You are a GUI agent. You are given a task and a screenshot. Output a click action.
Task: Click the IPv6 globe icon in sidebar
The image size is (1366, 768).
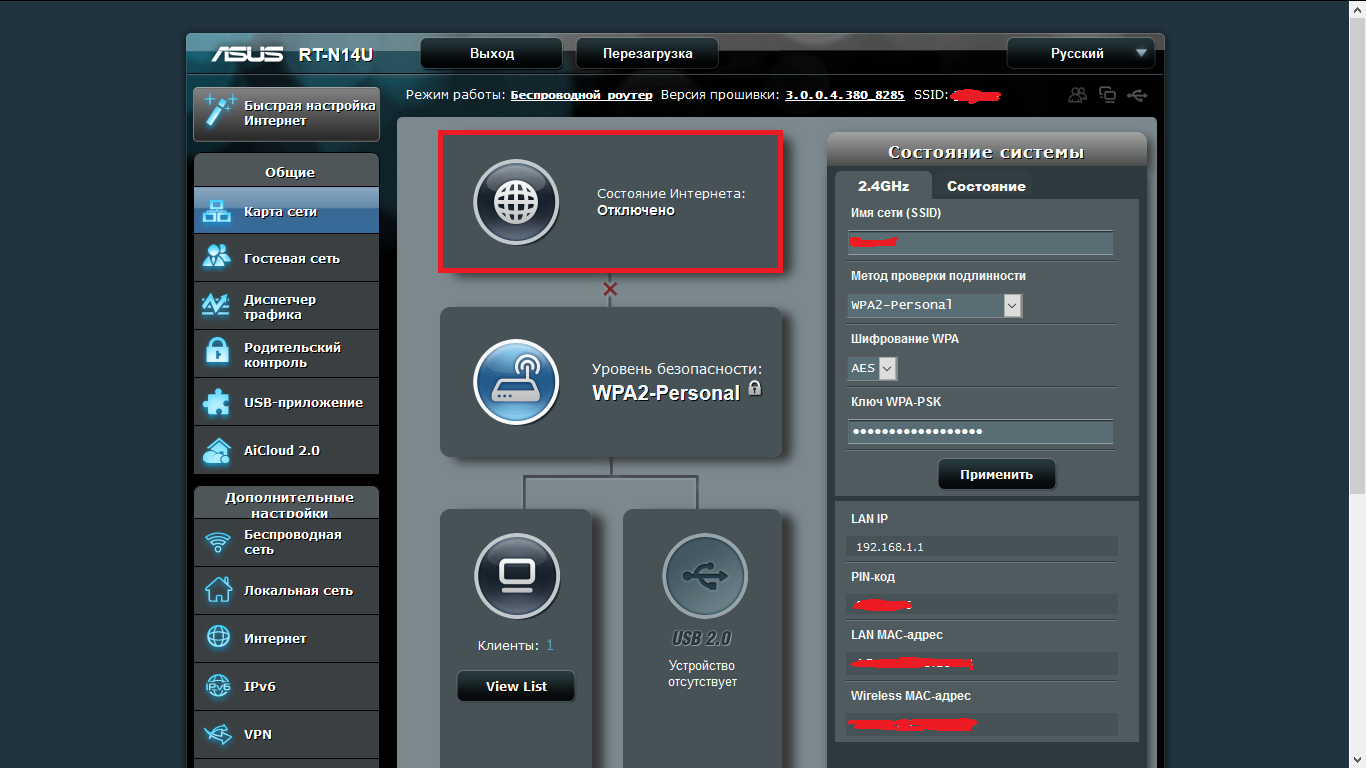[x=217, y=686]
